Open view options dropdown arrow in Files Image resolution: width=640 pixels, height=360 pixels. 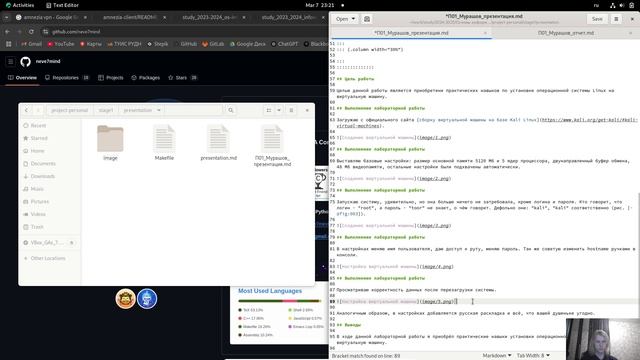coord(279,110)
